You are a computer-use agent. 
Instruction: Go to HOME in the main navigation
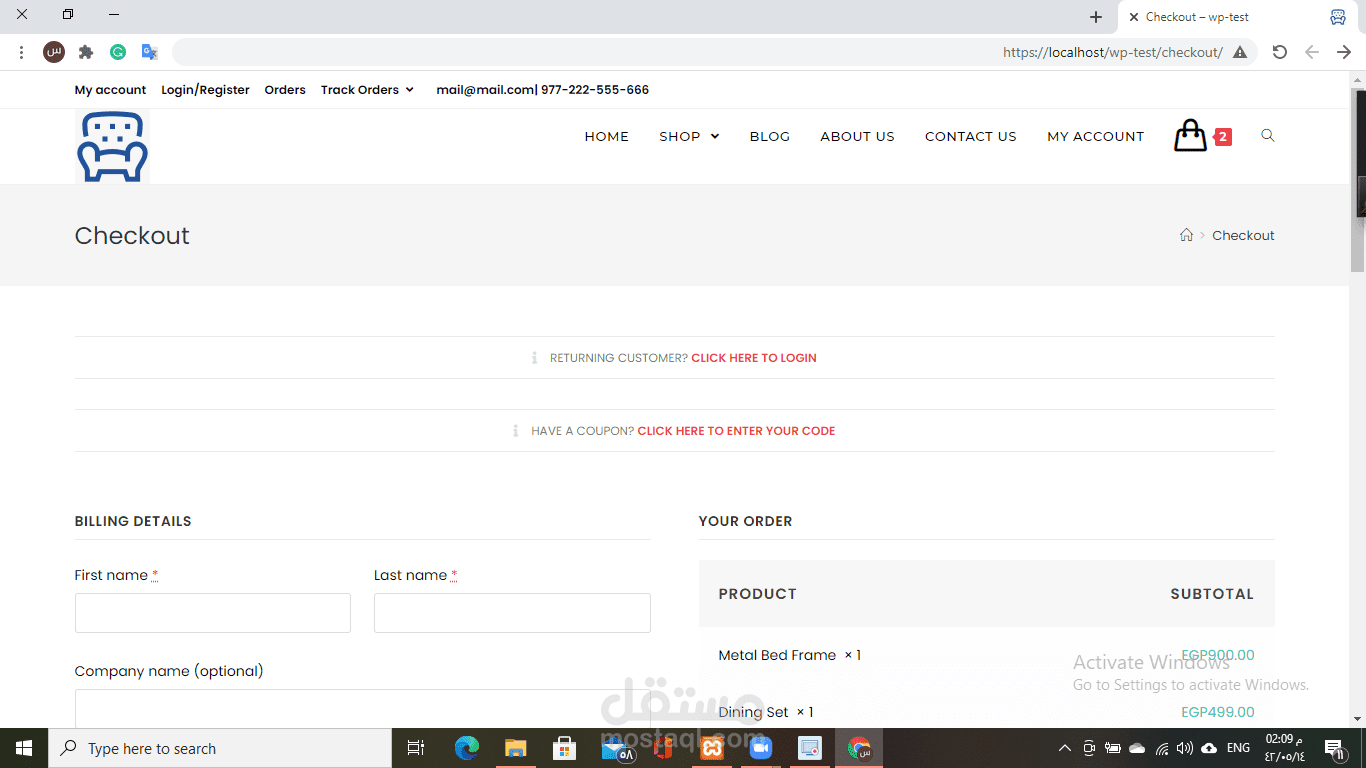607,136
